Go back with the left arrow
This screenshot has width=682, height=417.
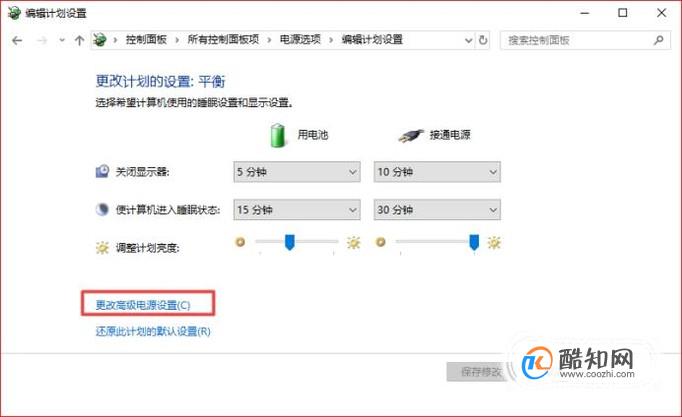click(17, 40)
